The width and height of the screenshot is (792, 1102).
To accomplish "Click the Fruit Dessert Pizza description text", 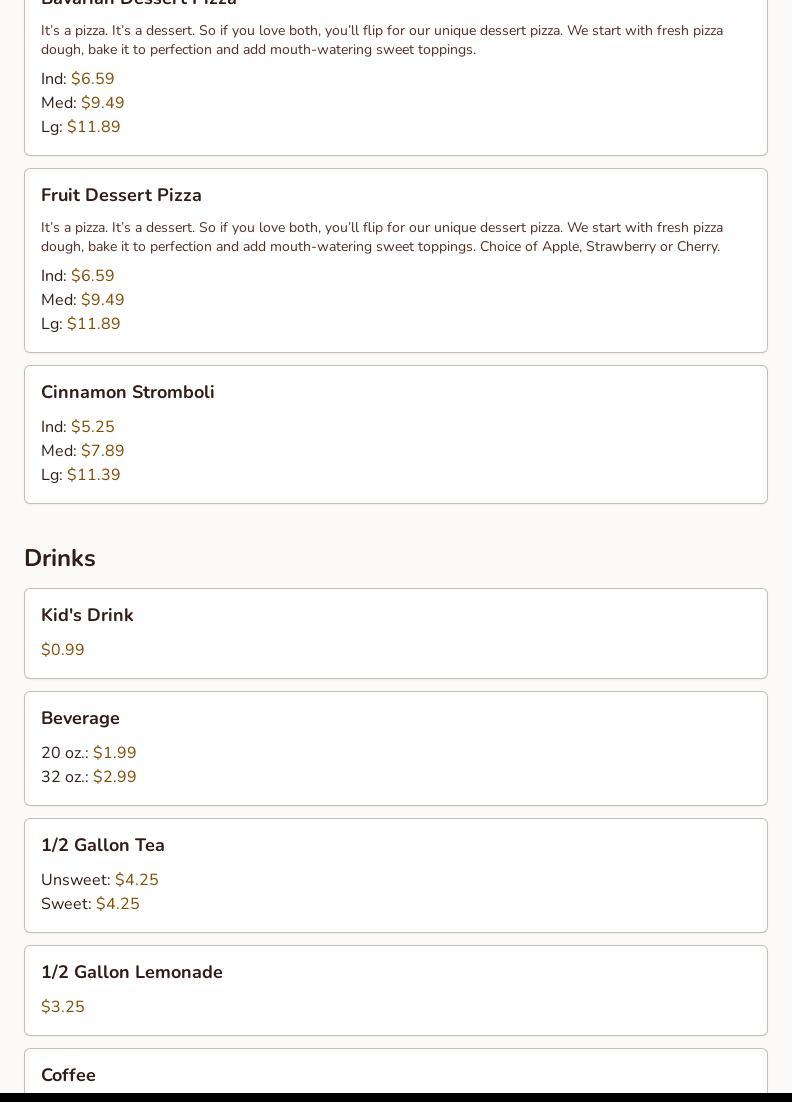I will click(x=381, y=237).
